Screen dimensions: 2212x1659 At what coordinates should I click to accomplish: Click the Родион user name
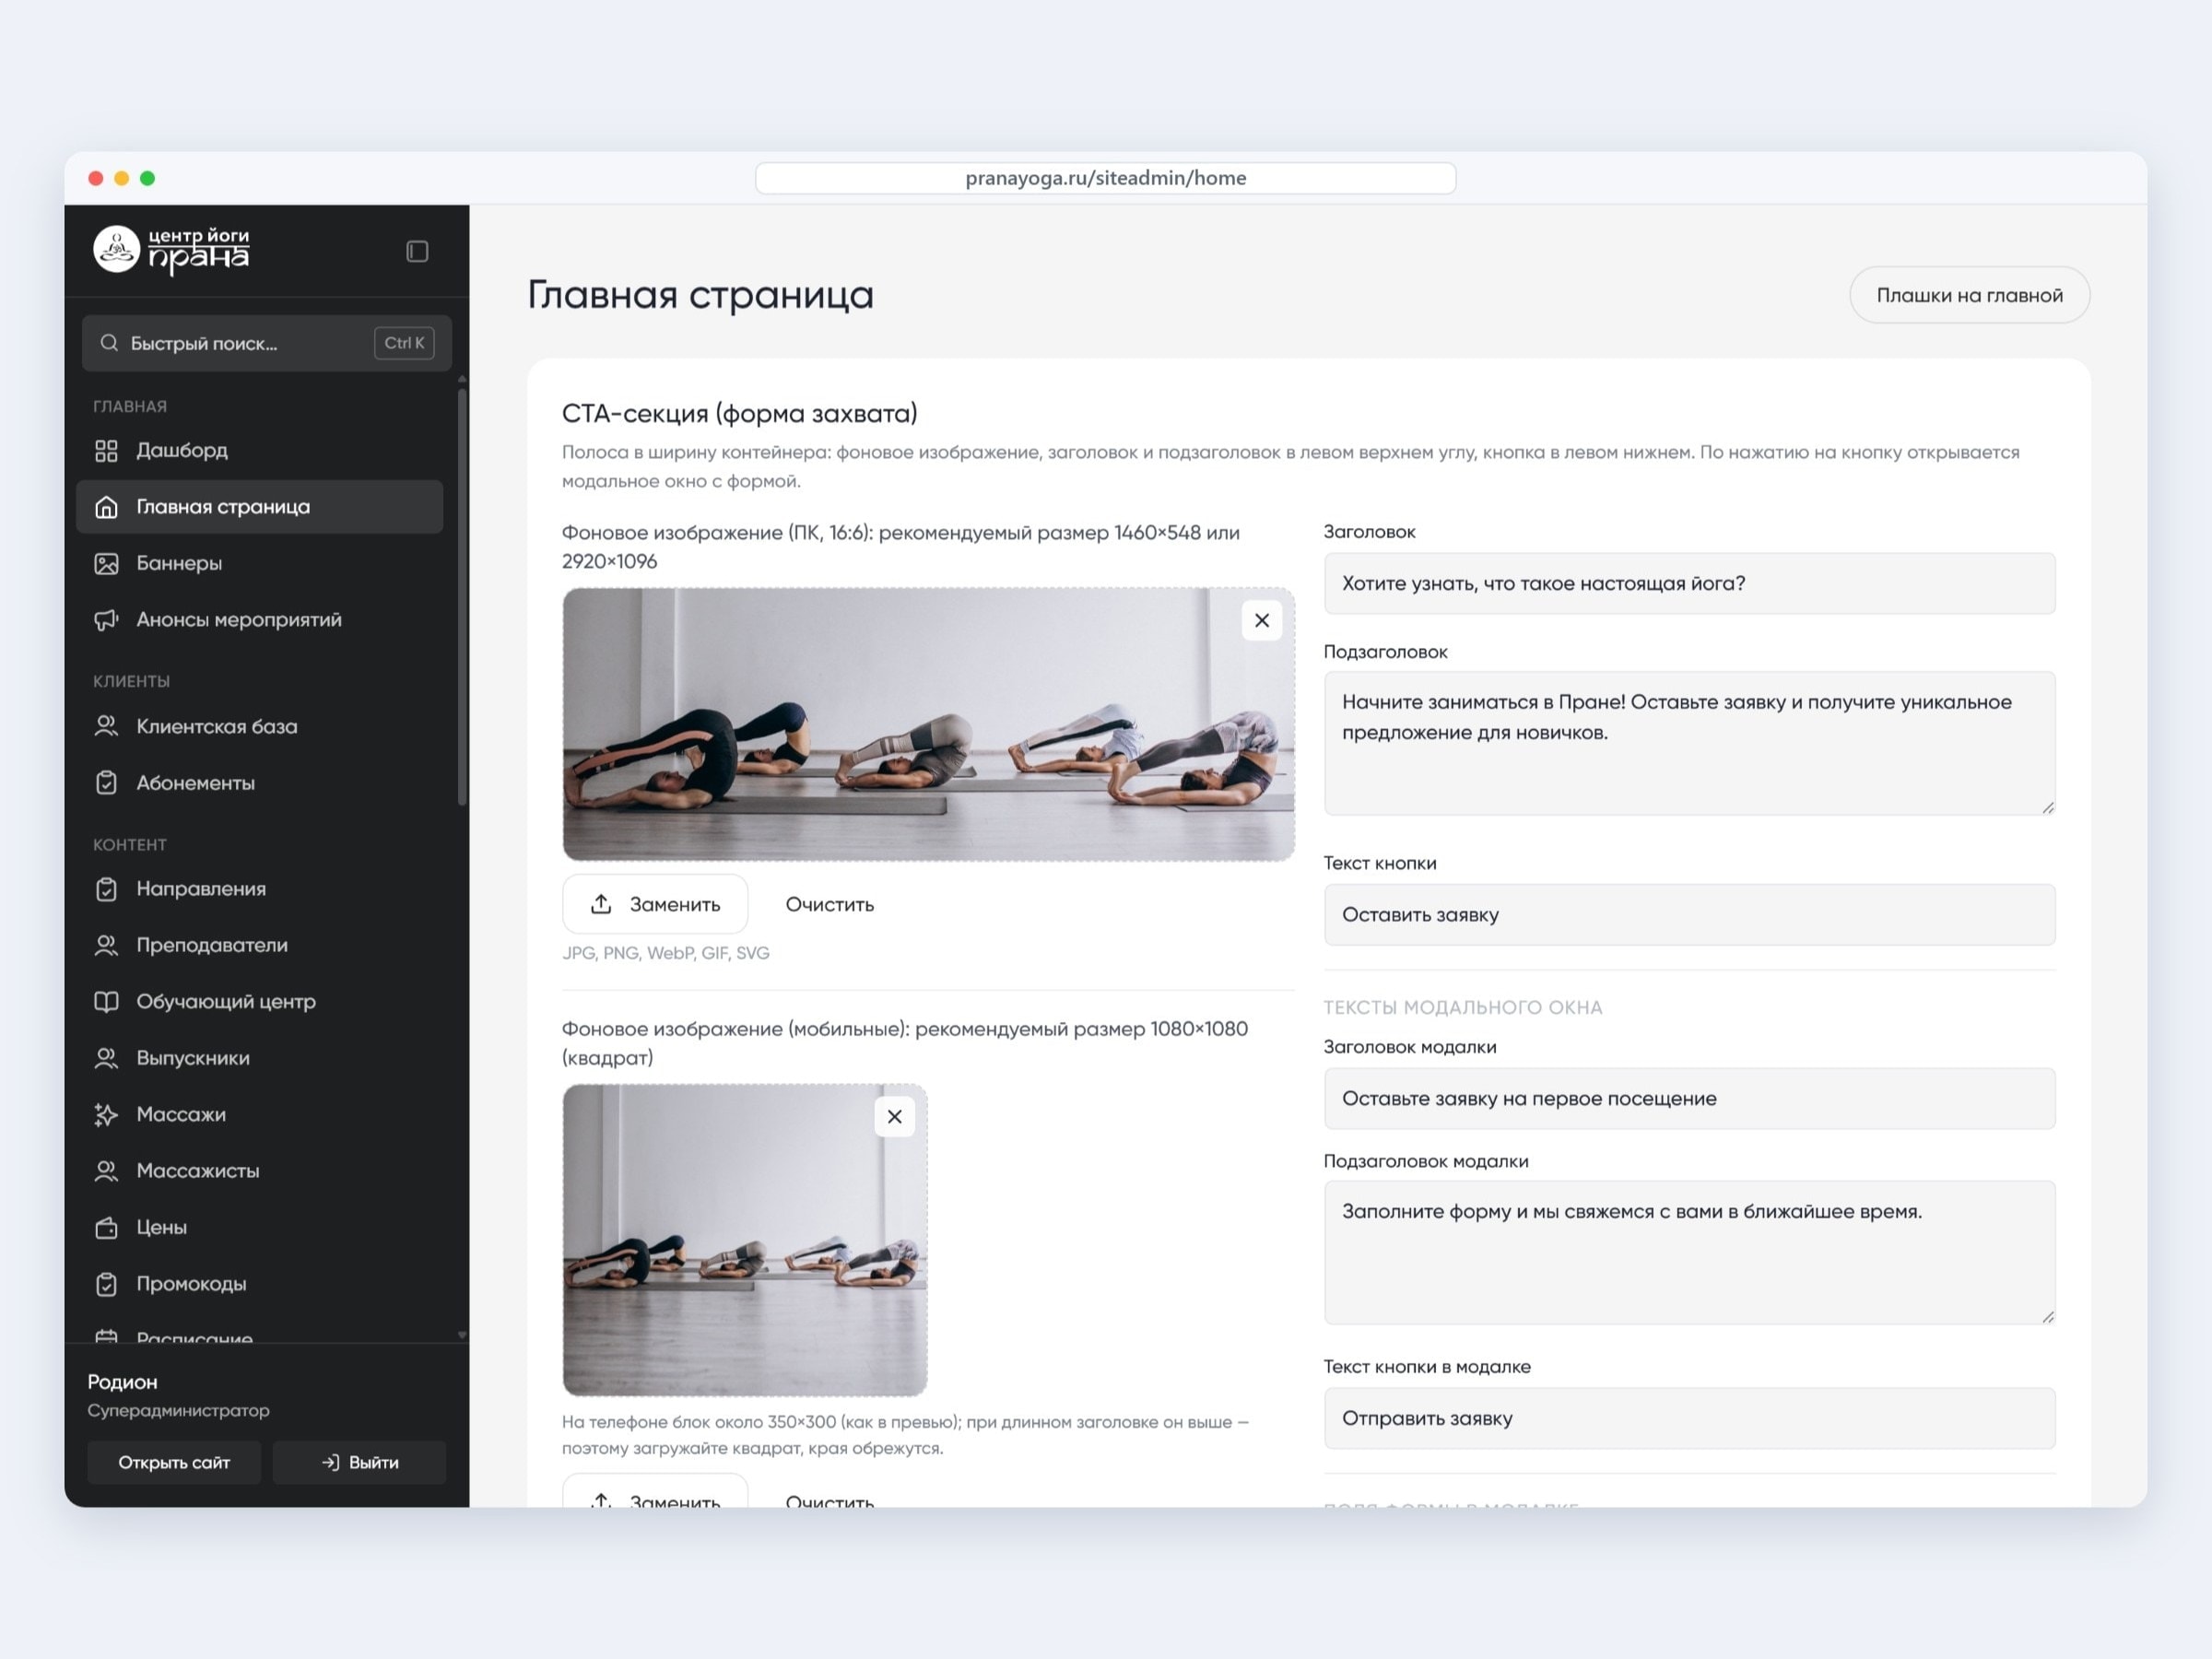[122, 1382]
